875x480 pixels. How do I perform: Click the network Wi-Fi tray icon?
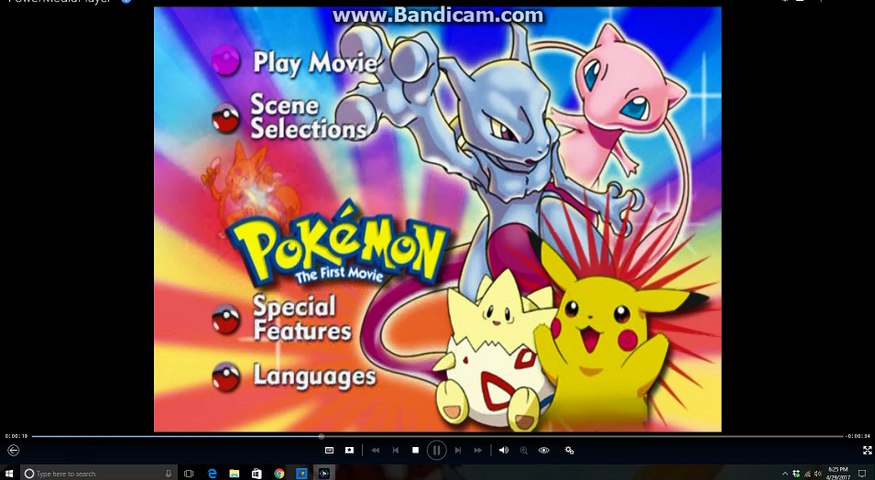[x=807, y=474]
